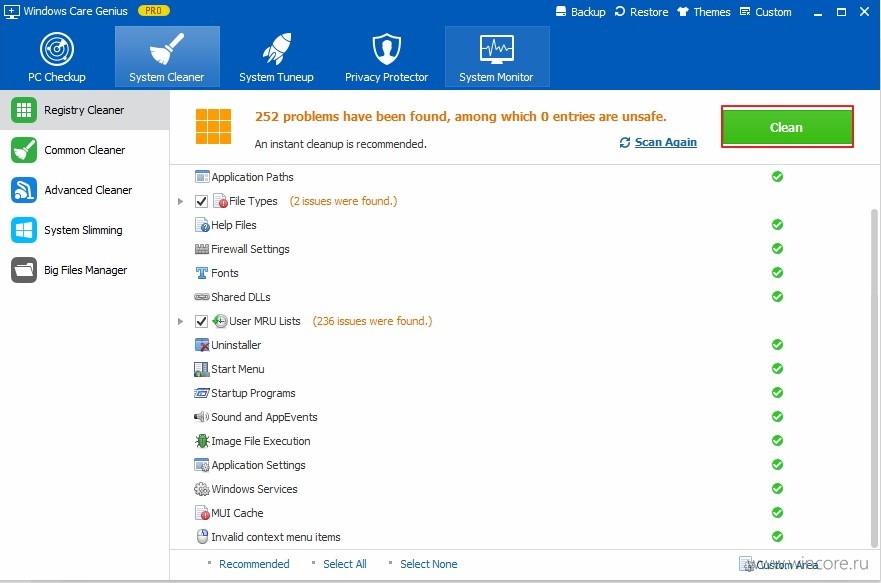881x583 pixels.
Task: Click the Backup drive icon
Action: coord(561,11)
